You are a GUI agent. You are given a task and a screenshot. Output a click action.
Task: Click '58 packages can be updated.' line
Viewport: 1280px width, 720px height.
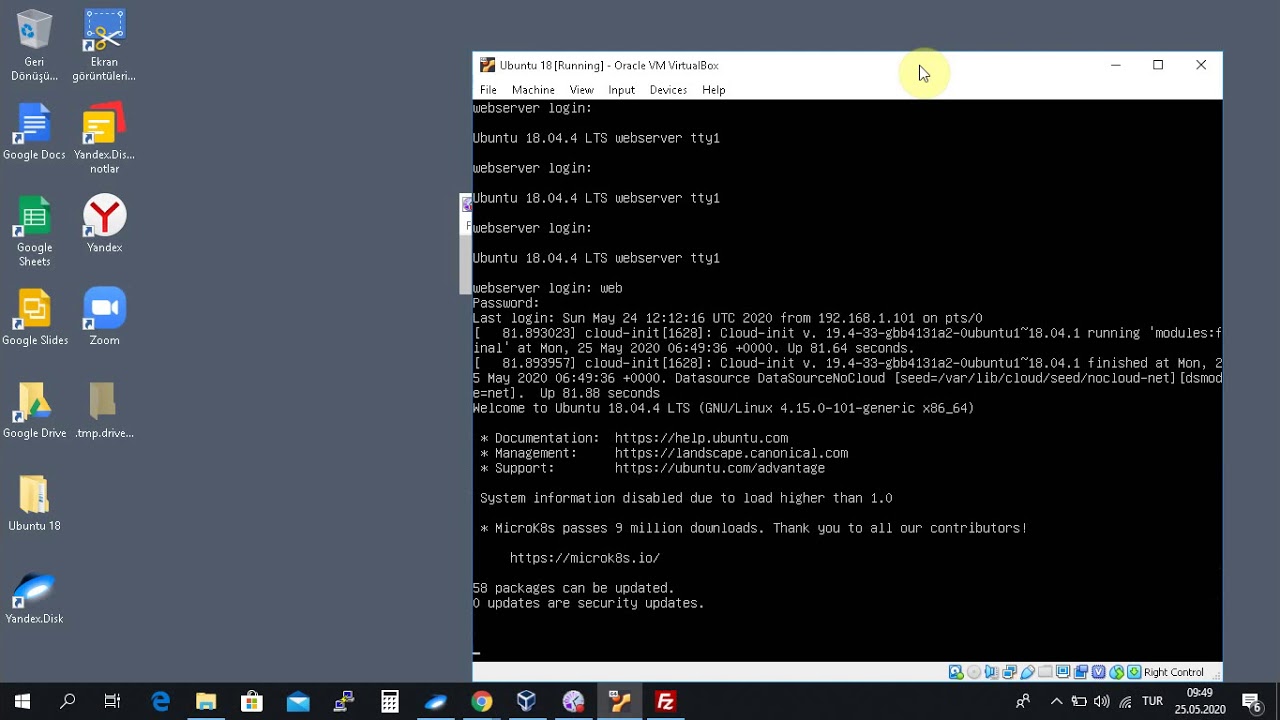point(574,588)
